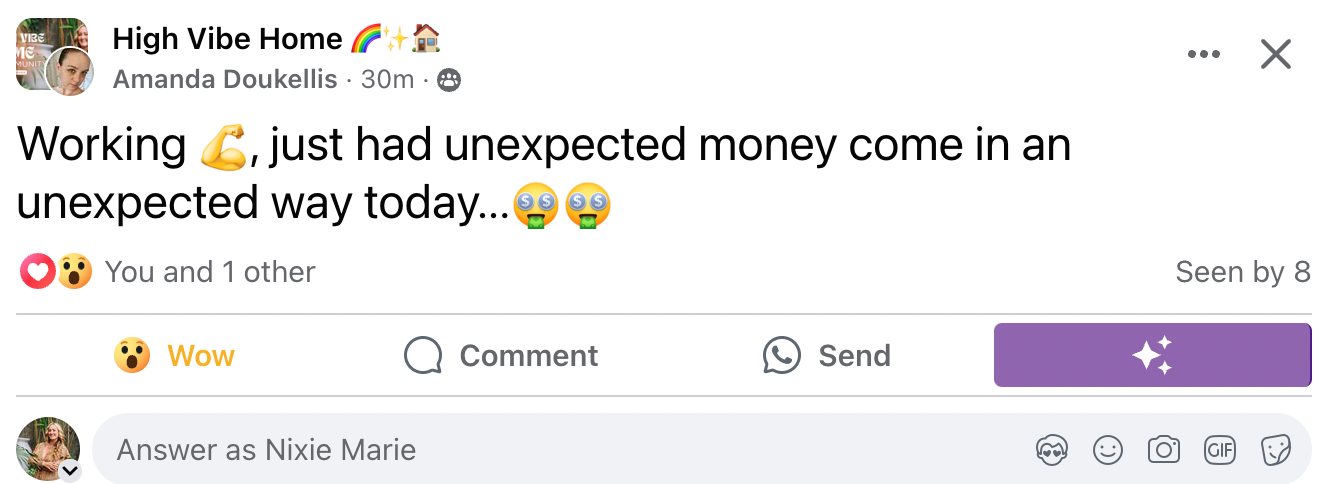Viewport: 1336px width, 484px height.
Task: Toggle the Wow reaction on the post
Action: (x=175, y=356)
